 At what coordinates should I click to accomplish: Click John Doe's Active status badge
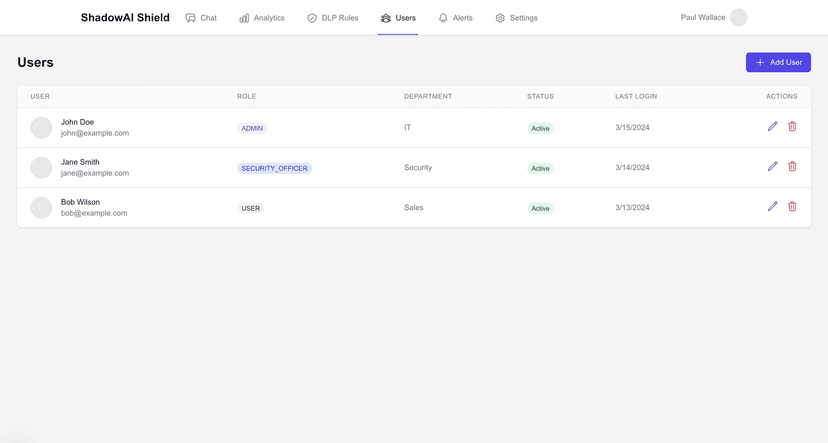(540, 128)
